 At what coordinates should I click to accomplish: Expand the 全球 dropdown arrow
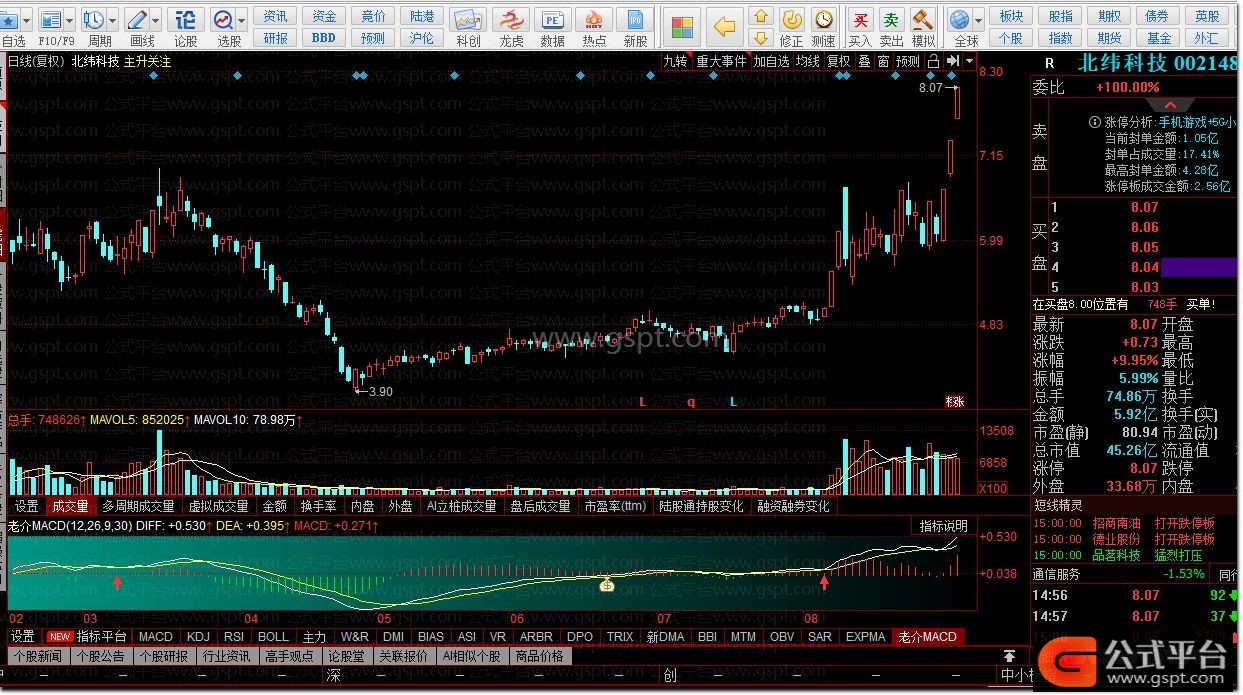click(x=976, y=20)
